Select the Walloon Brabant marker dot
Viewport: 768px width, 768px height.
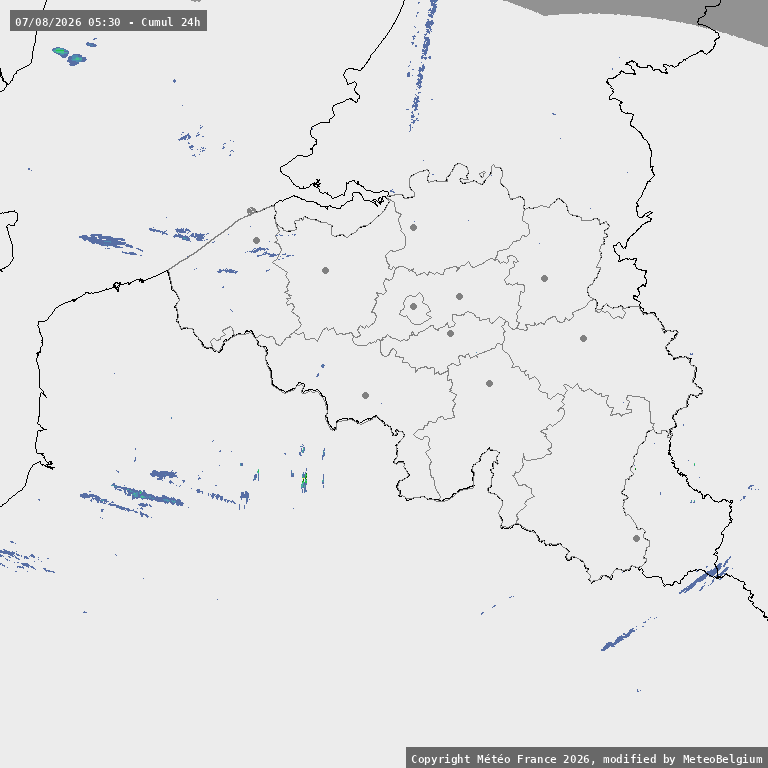(x=451, y=334)
